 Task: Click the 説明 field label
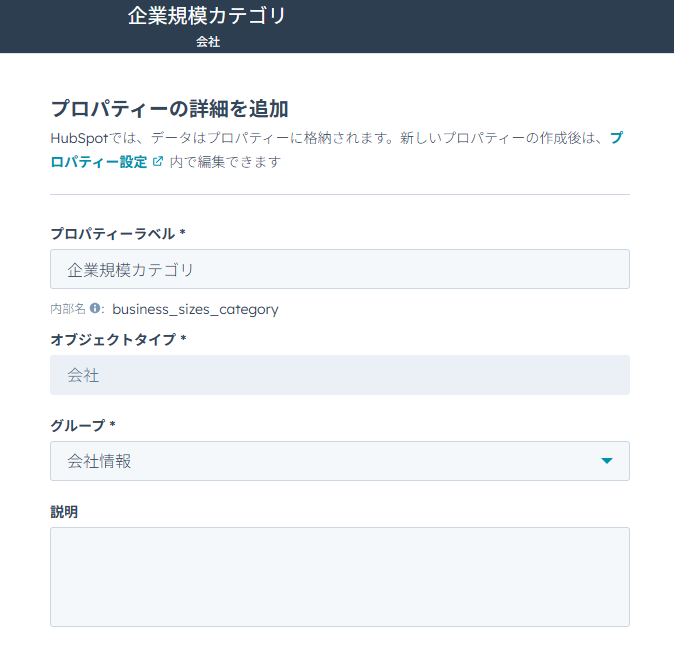(64, 511)
